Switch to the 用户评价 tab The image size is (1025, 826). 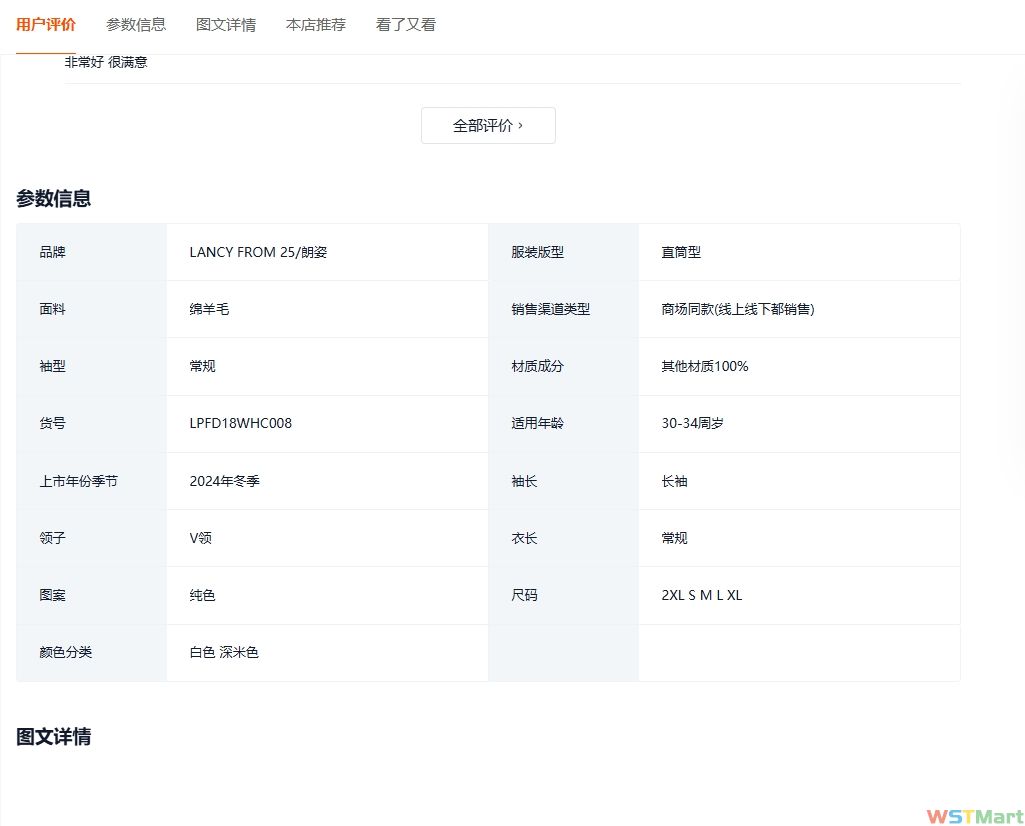tap(46, 25)
